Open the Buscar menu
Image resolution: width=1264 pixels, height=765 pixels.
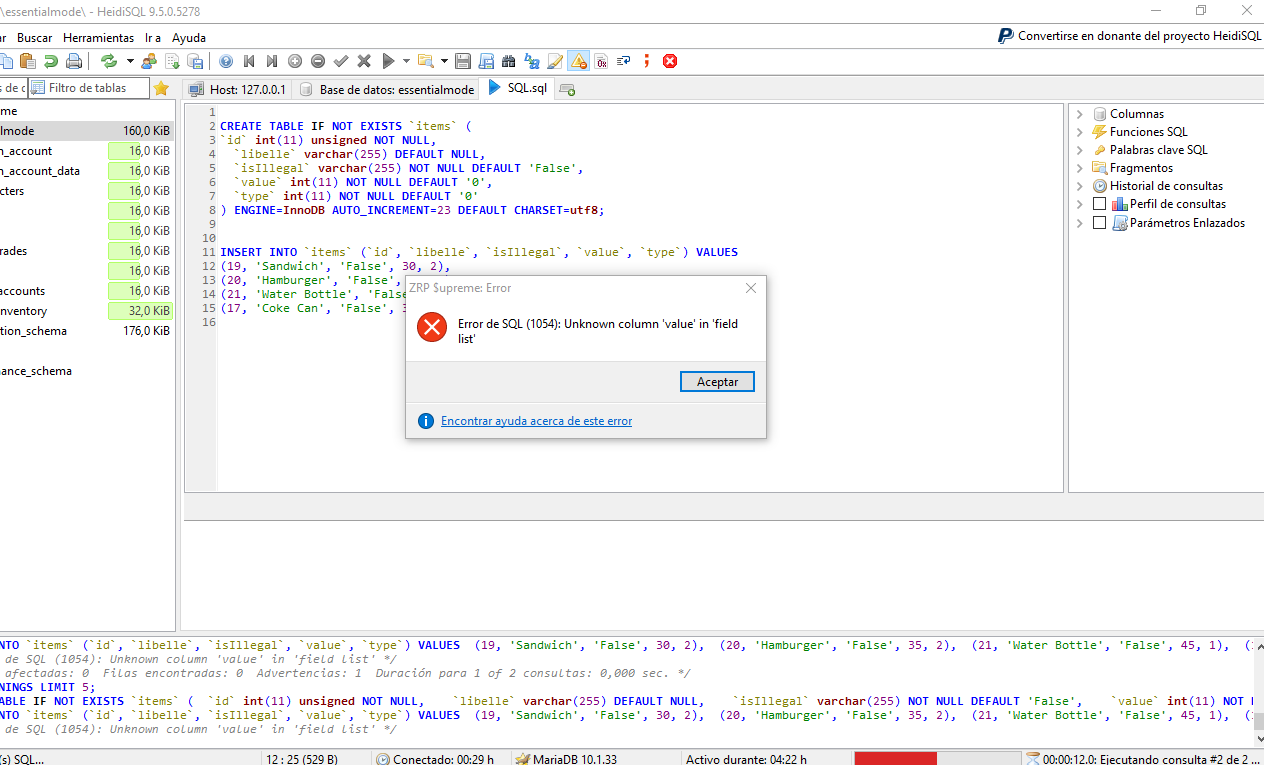coord(35,37)
